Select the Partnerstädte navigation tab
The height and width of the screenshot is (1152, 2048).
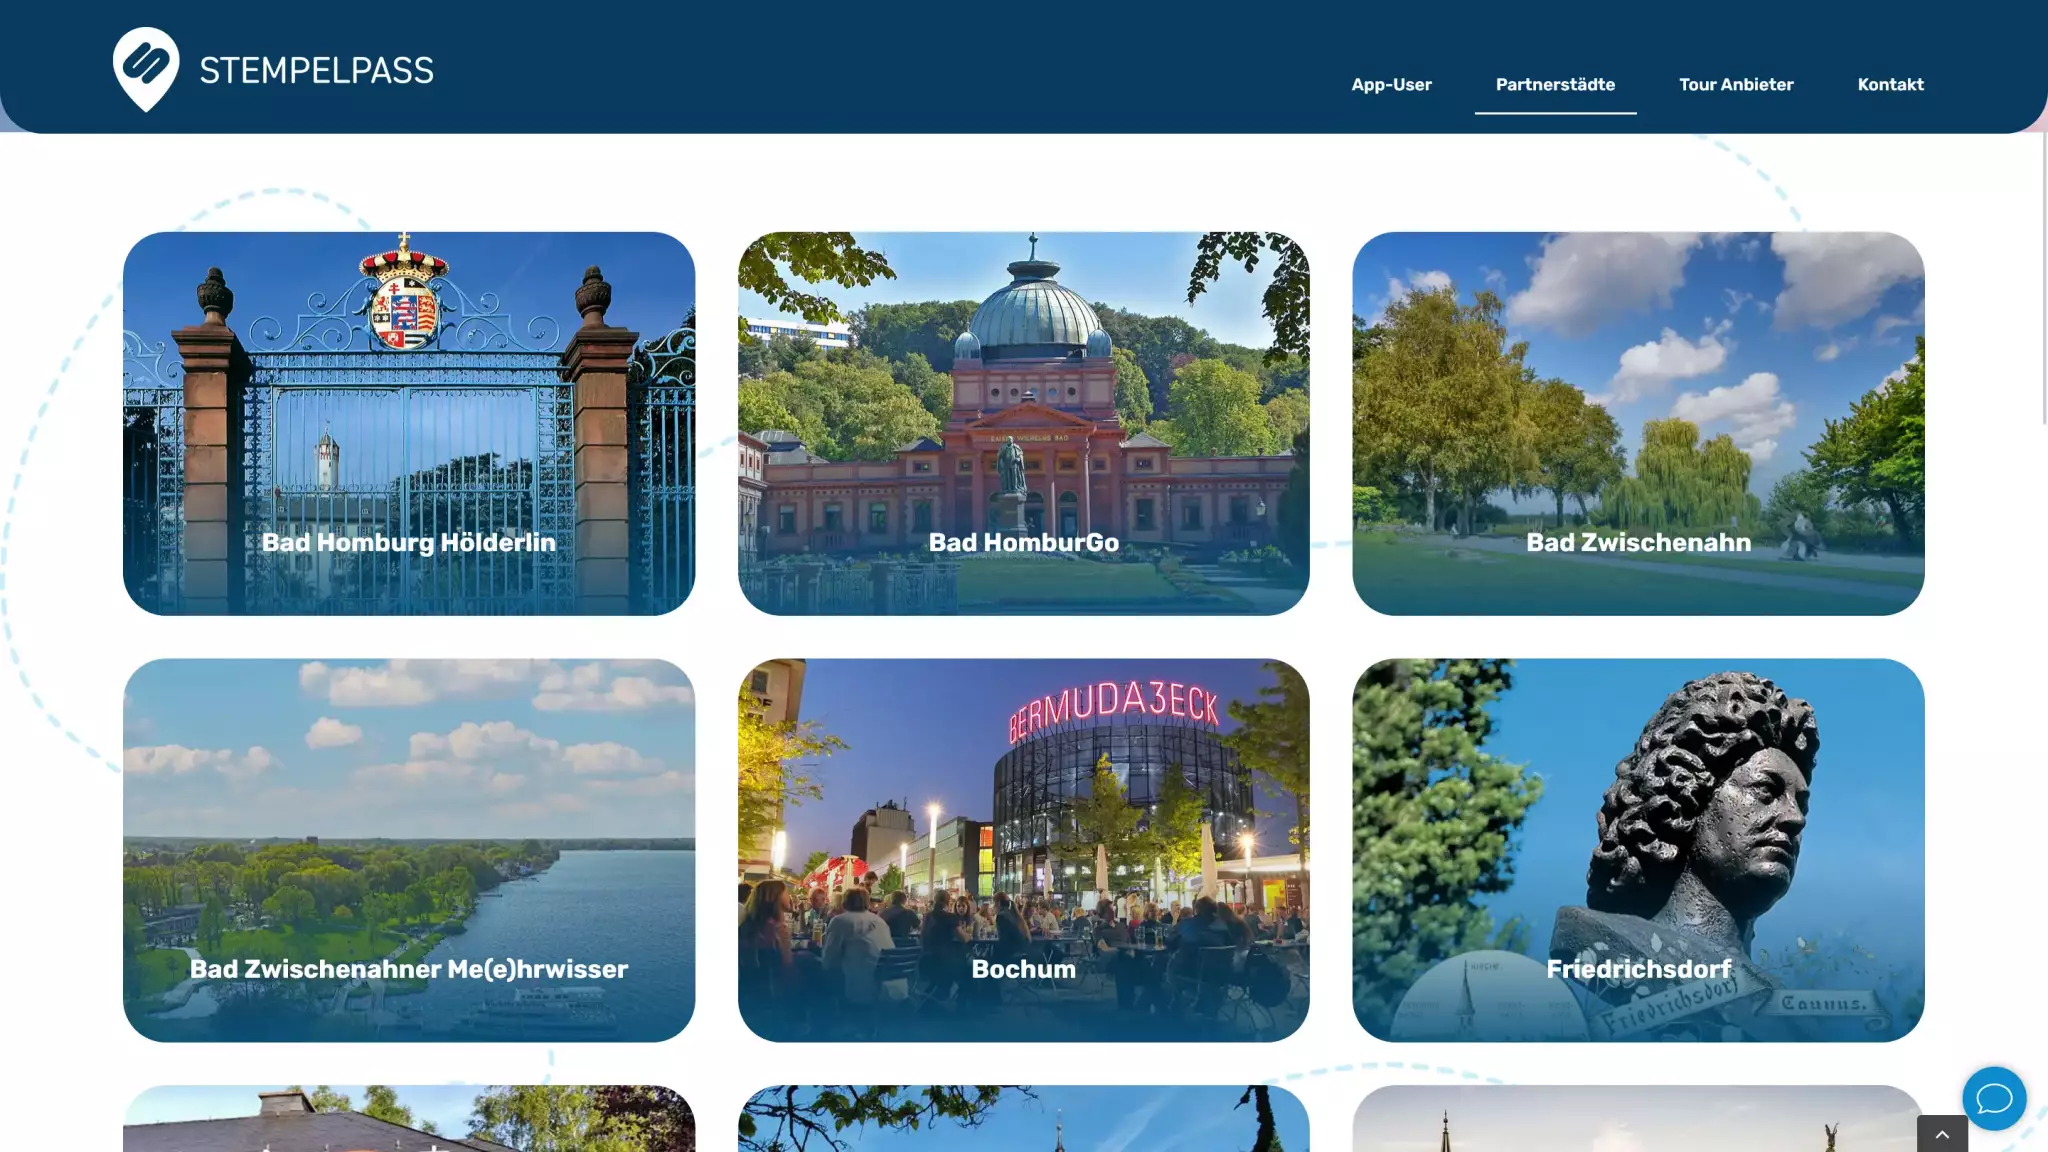(1555, 85)
